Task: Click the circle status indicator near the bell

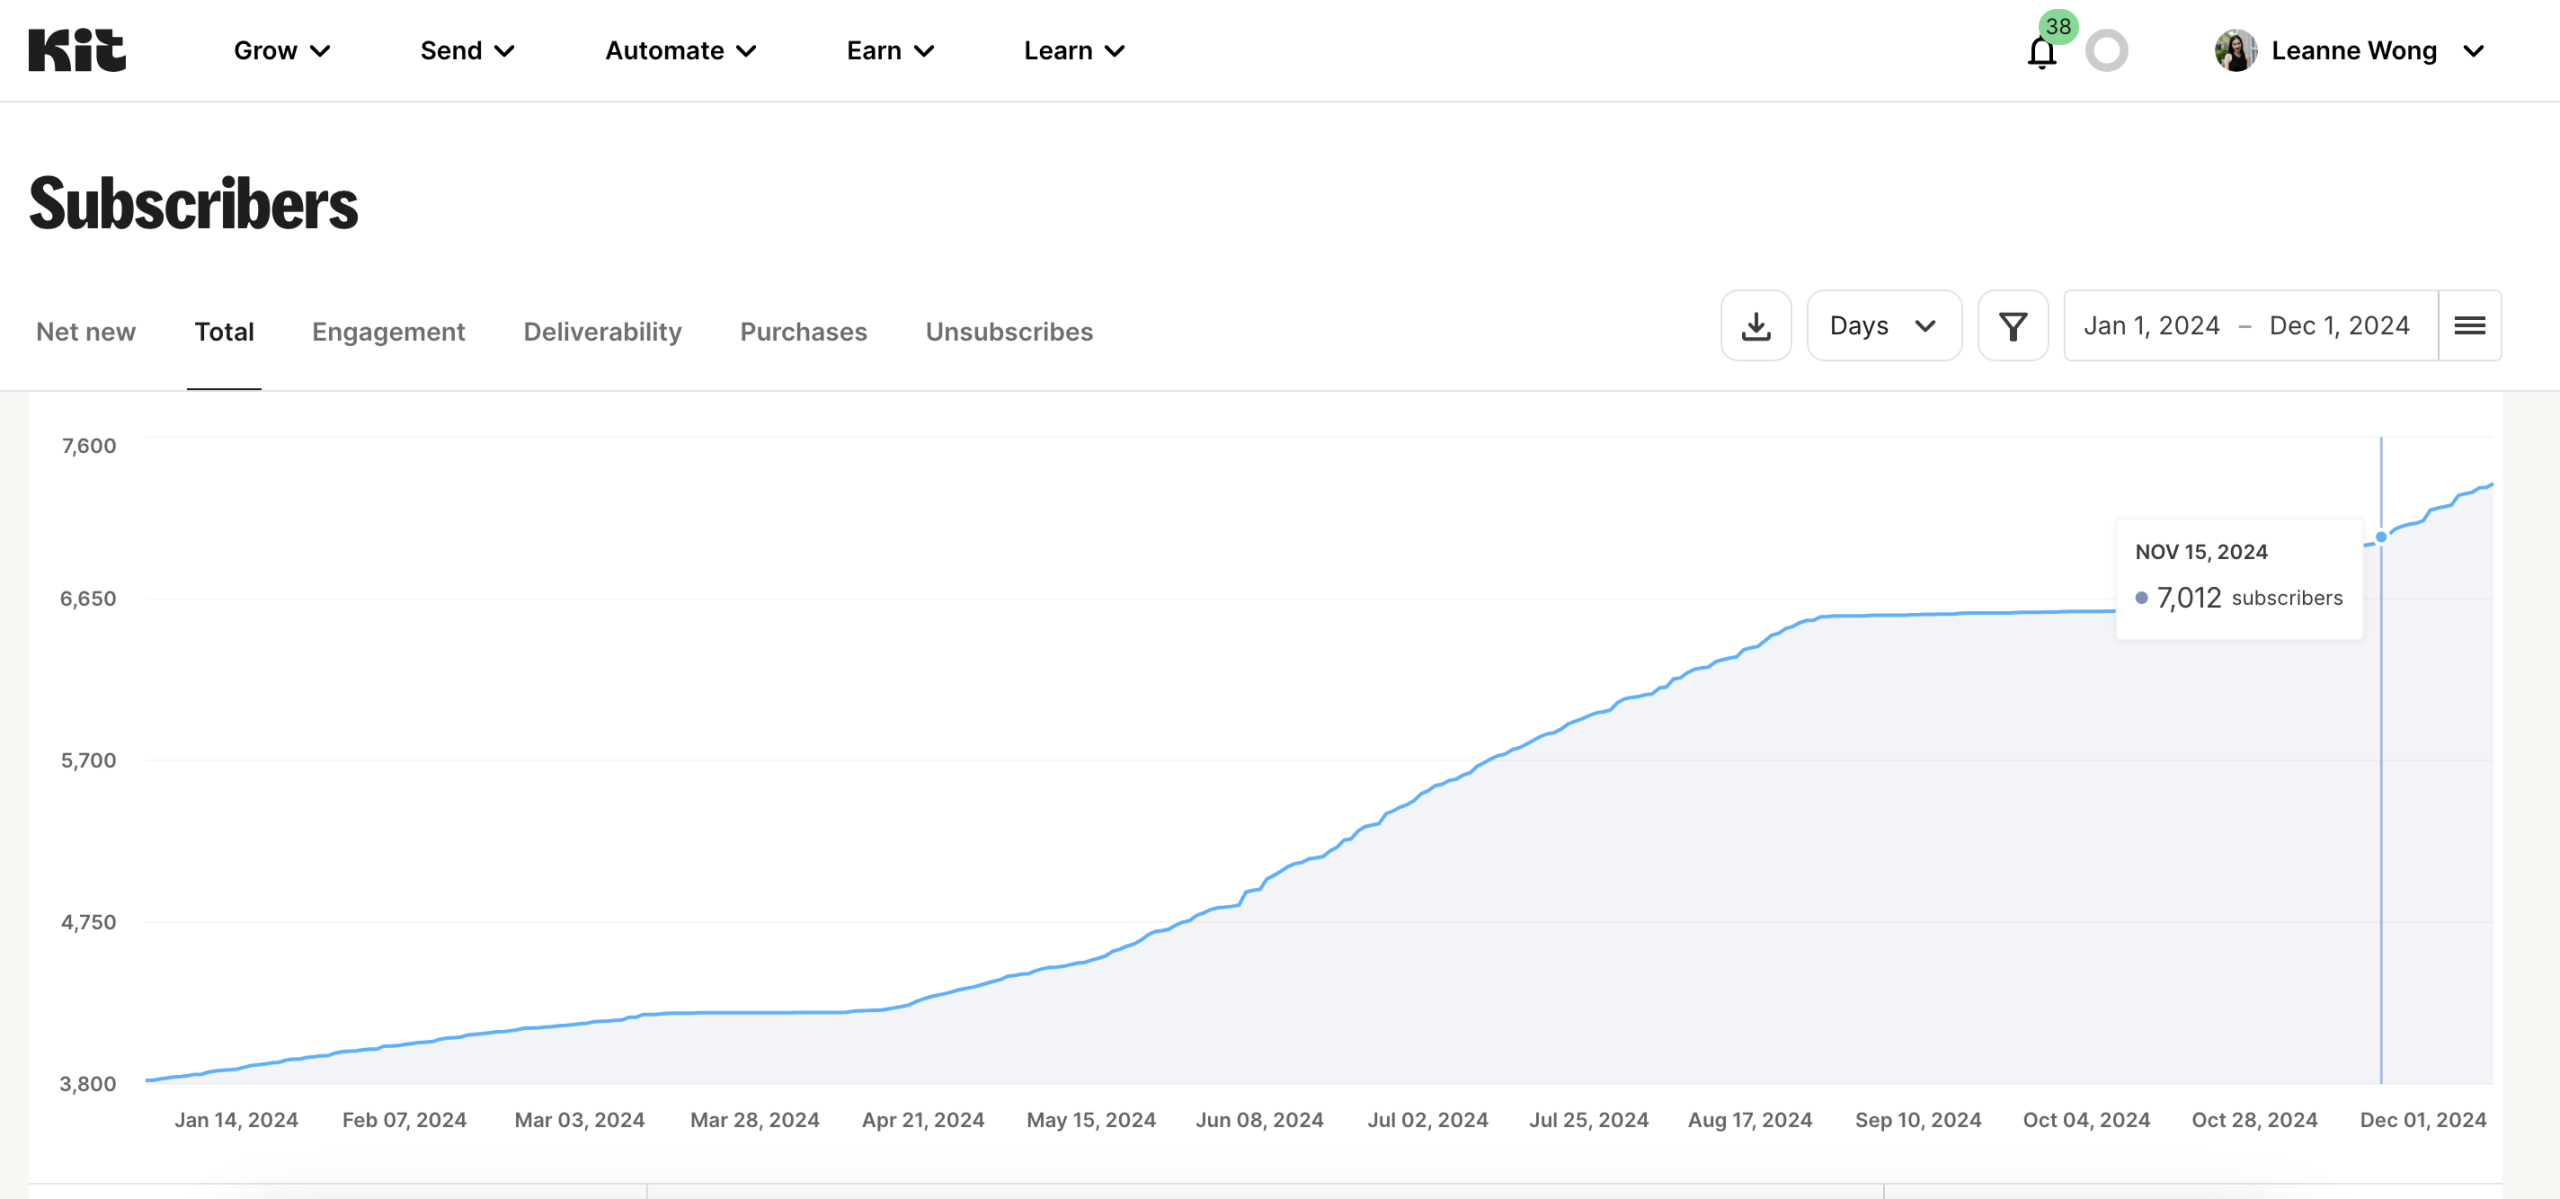Action: pos(2108,51)
